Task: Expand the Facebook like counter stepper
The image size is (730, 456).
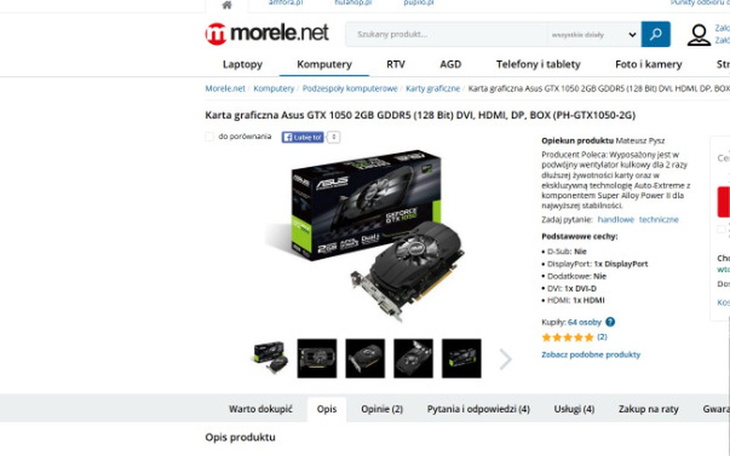Action: tap(333, 137)
